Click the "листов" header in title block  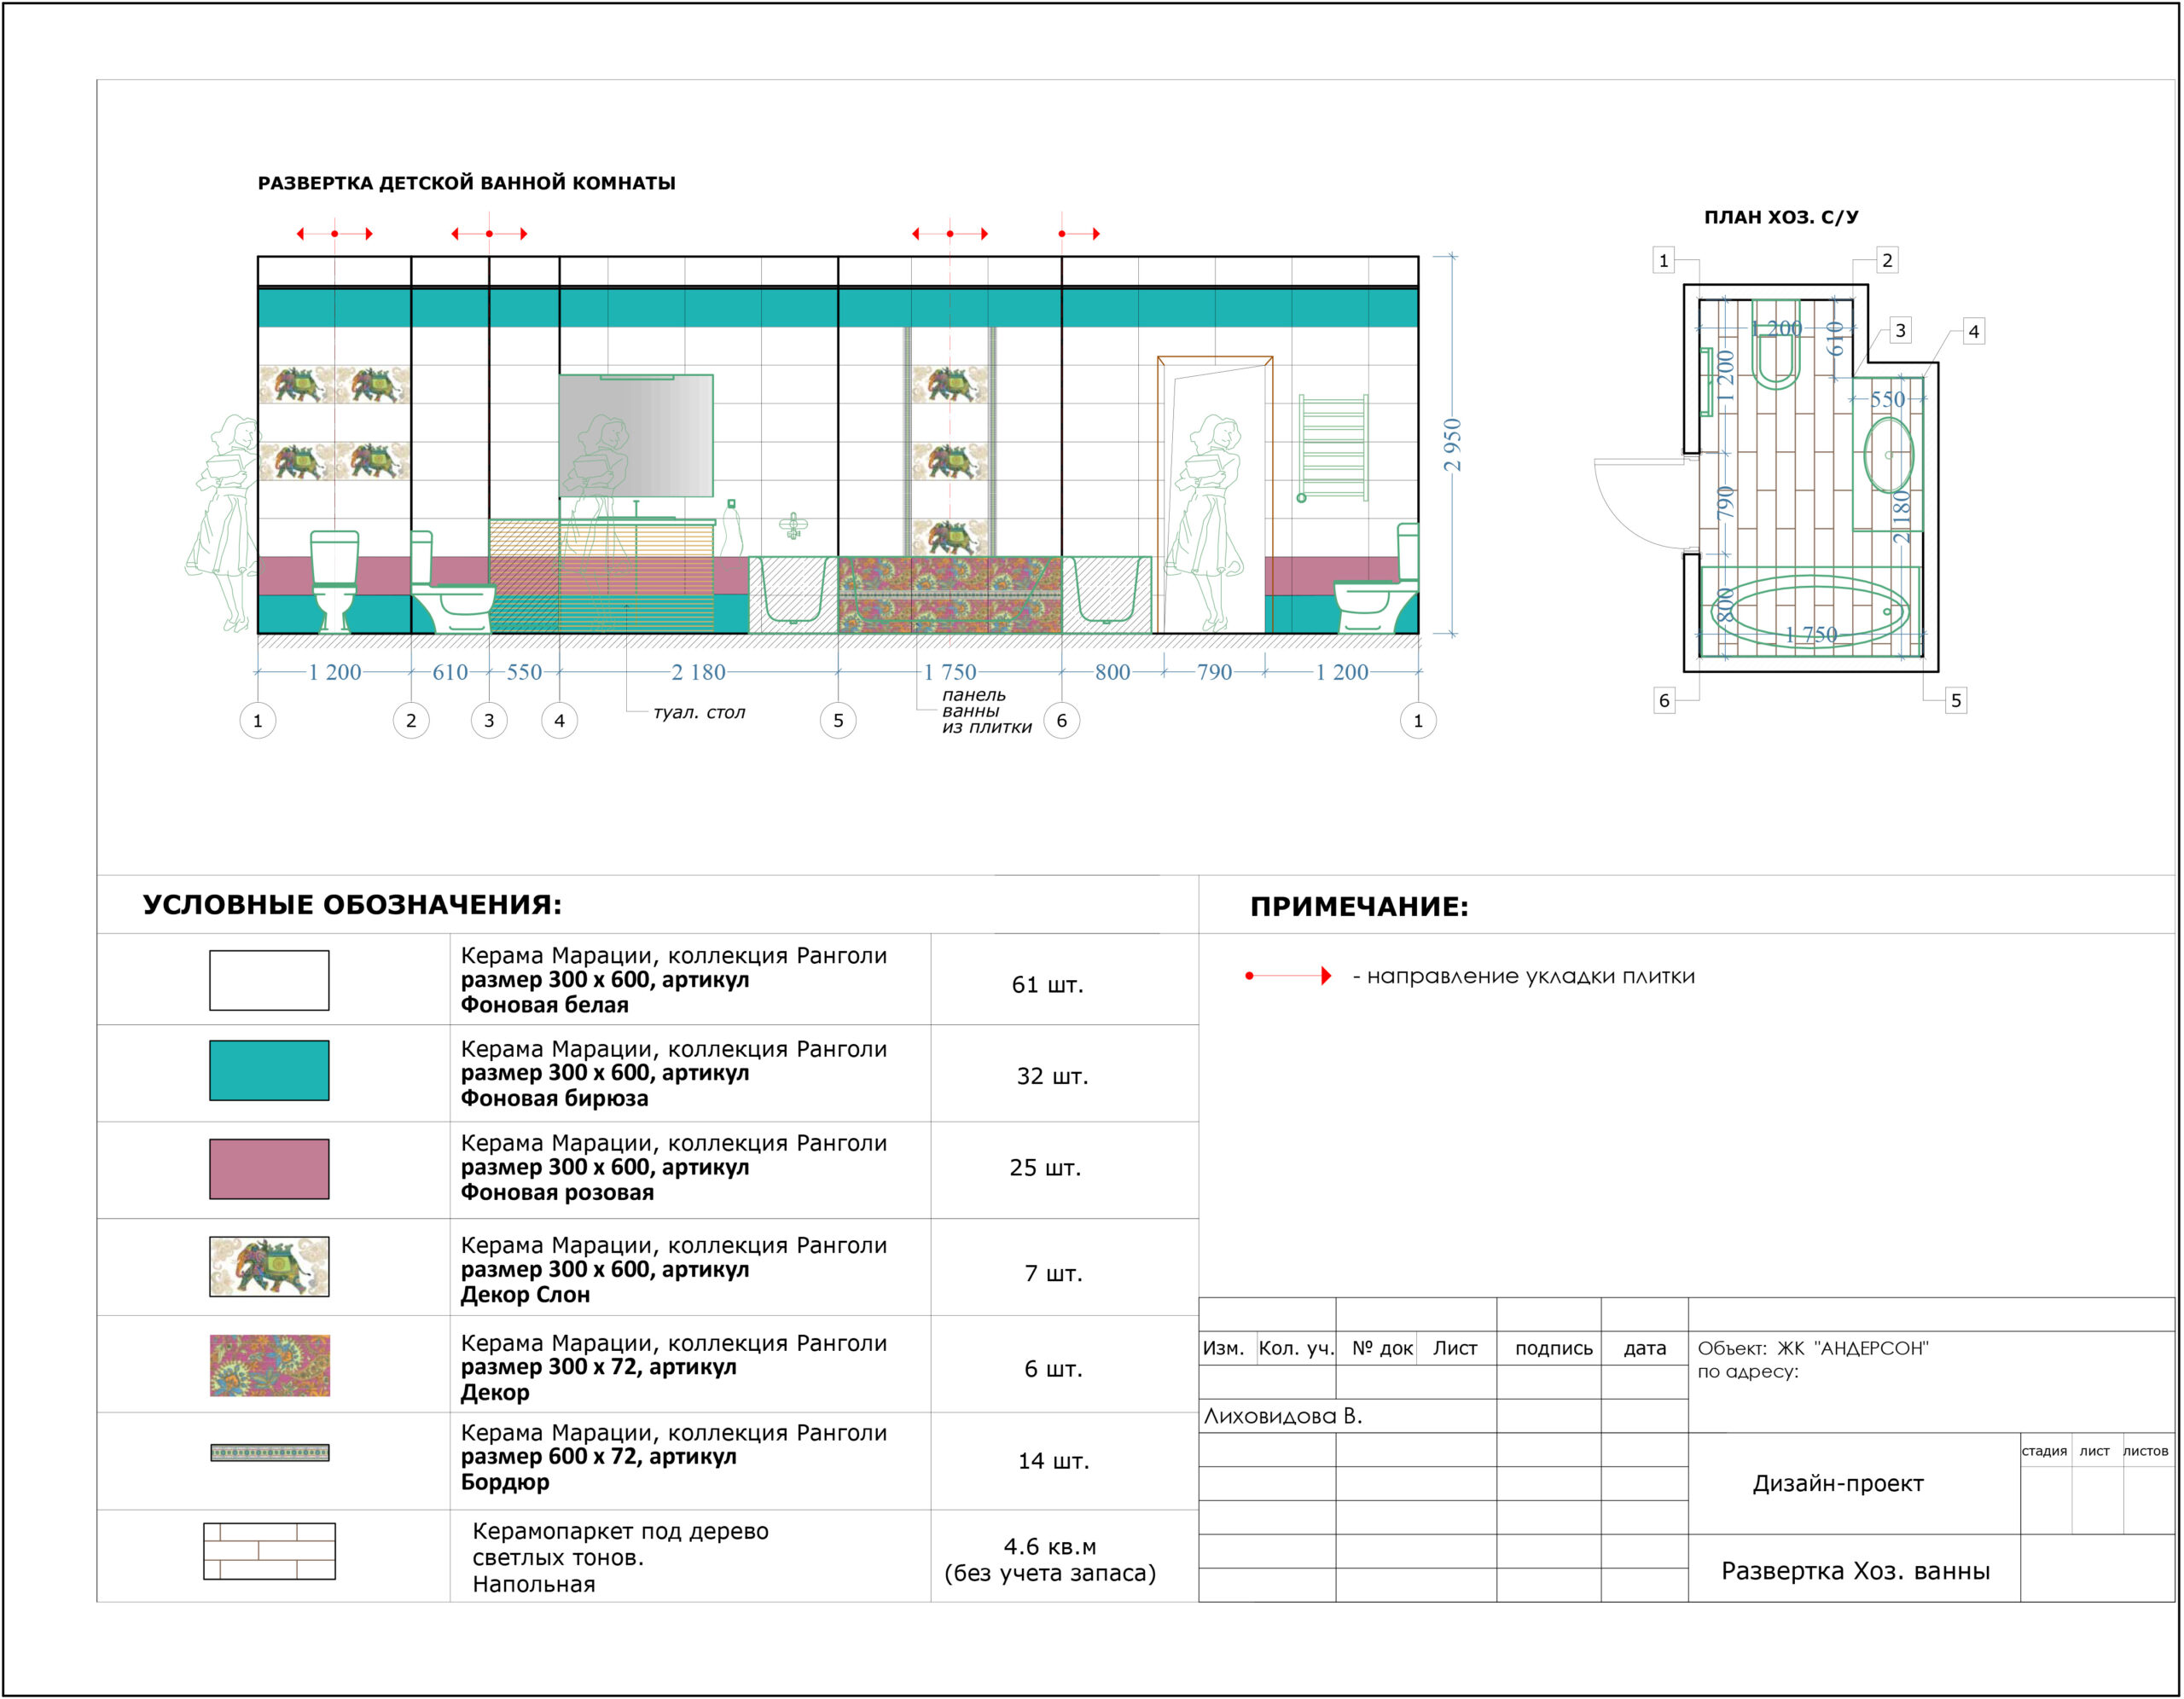[x=2146, y=1451]
